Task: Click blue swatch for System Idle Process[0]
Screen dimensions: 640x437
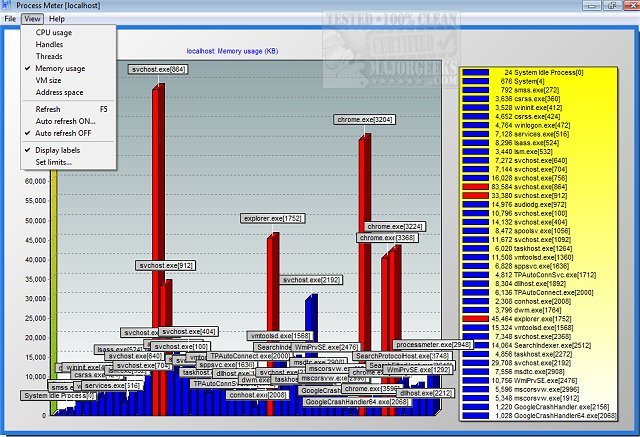Action: [x=476, y=72]
